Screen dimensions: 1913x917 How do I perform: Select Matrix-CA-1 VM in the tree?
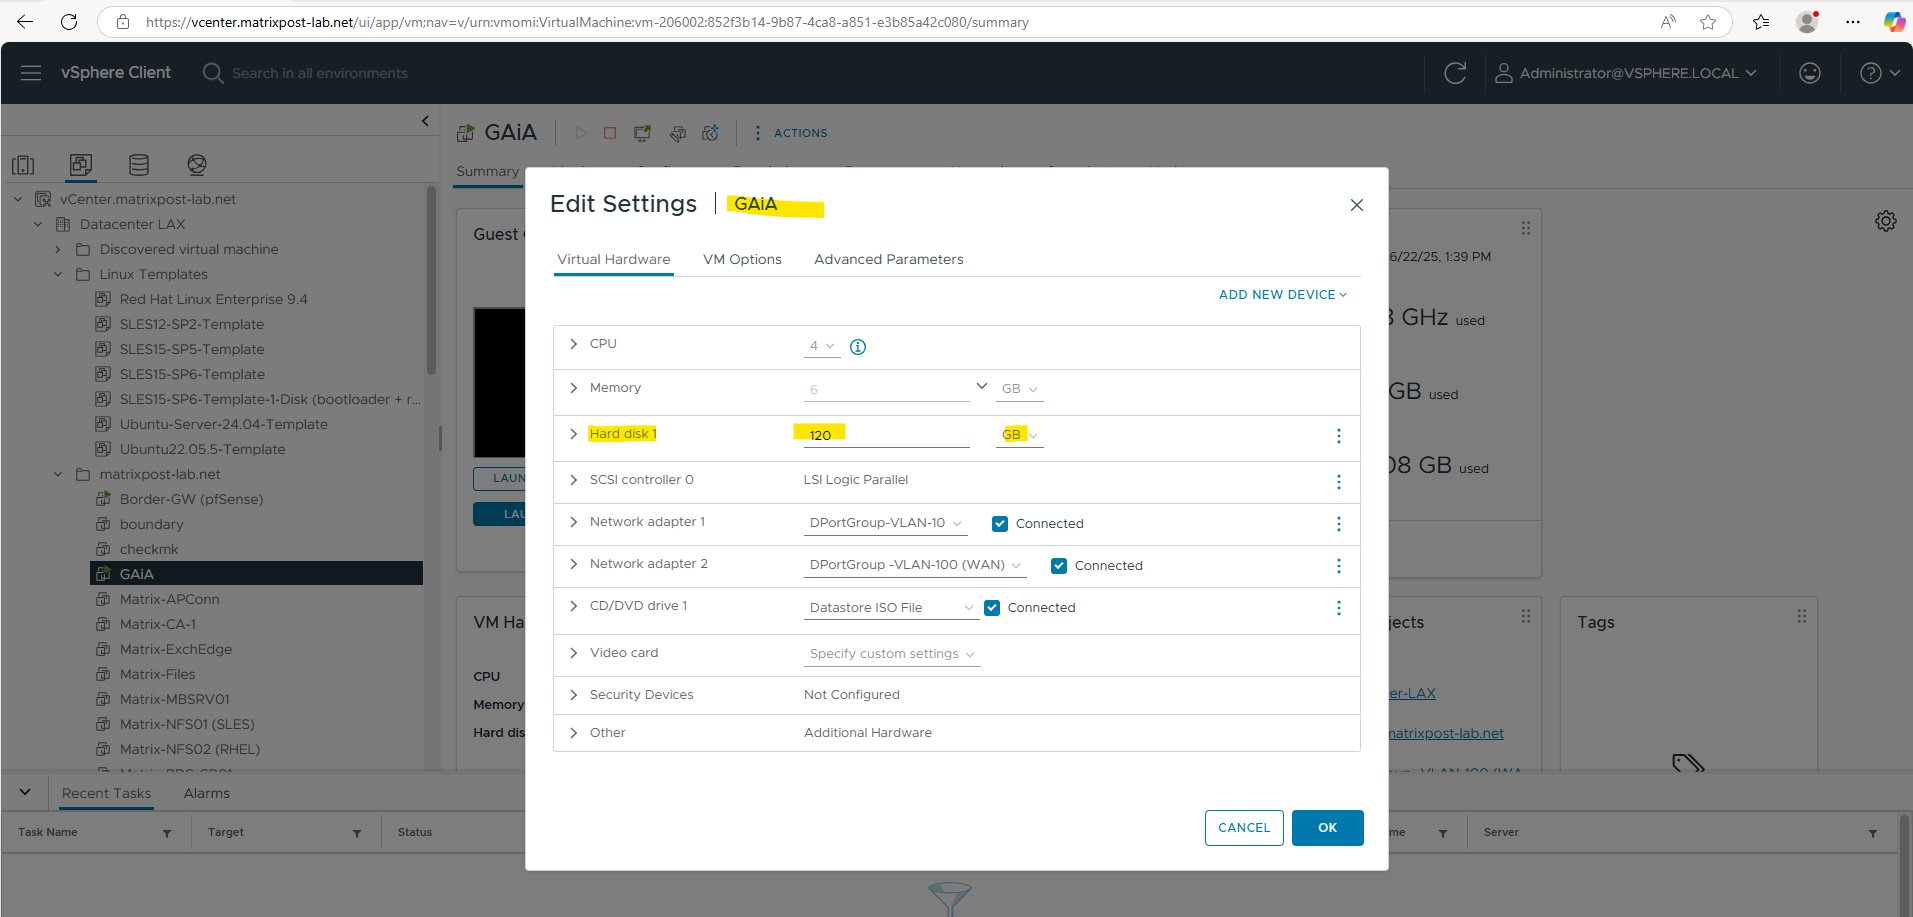(x=157, y=624)
